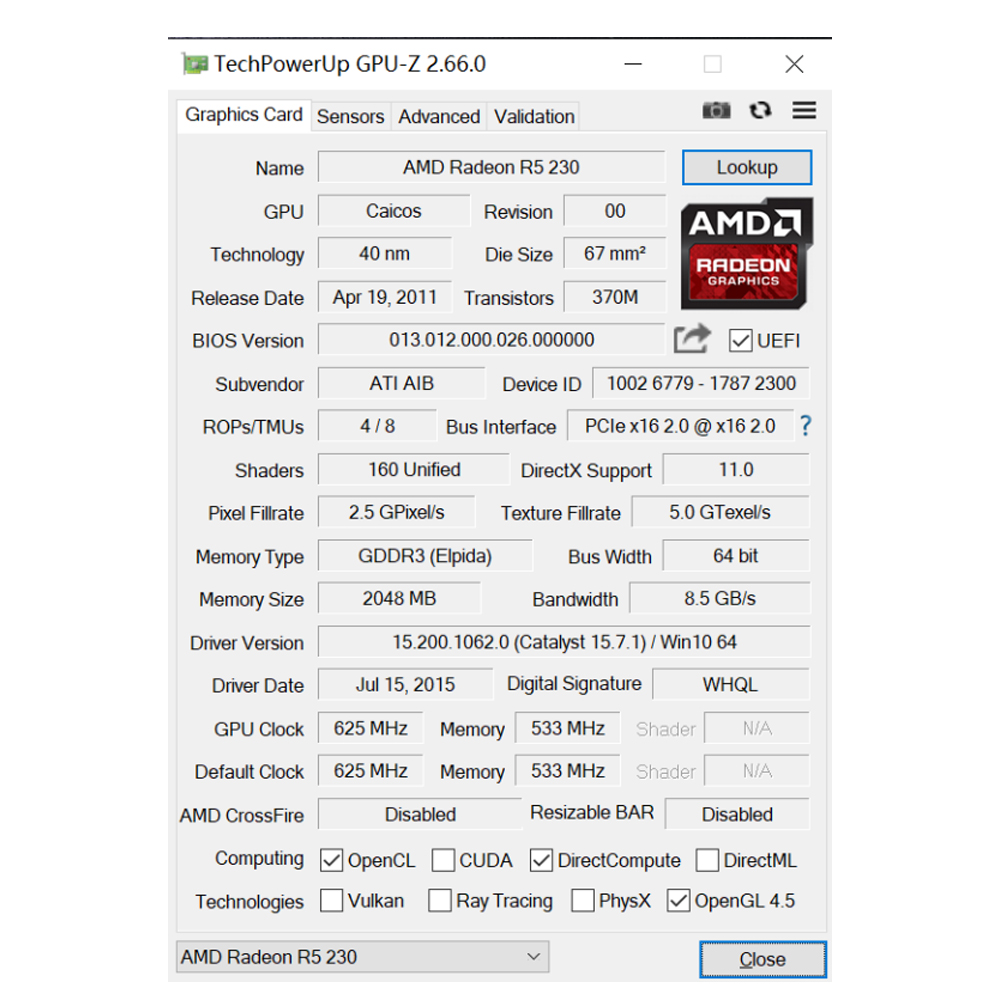Image resolution: width=1000 pixels, height=1000 pixels.
Task: Click the Bus Interface question mark
Action: [805, 425]
